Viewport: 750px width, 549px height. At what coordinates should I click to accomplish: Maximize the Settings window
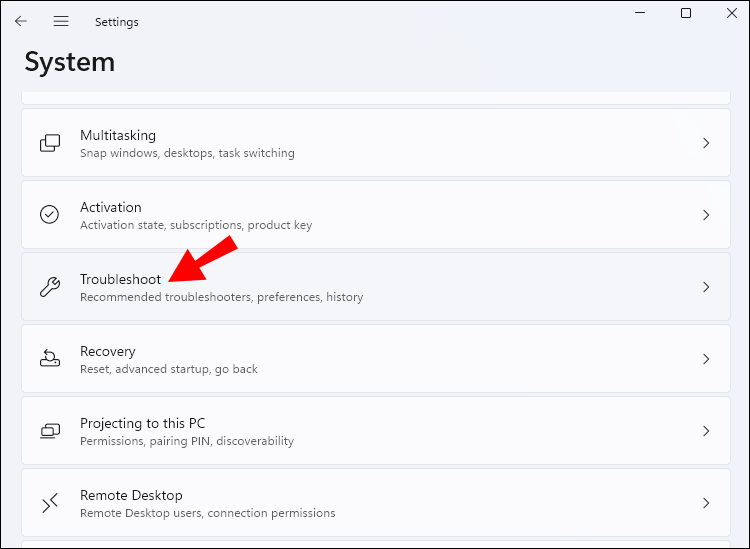(686, 13)
